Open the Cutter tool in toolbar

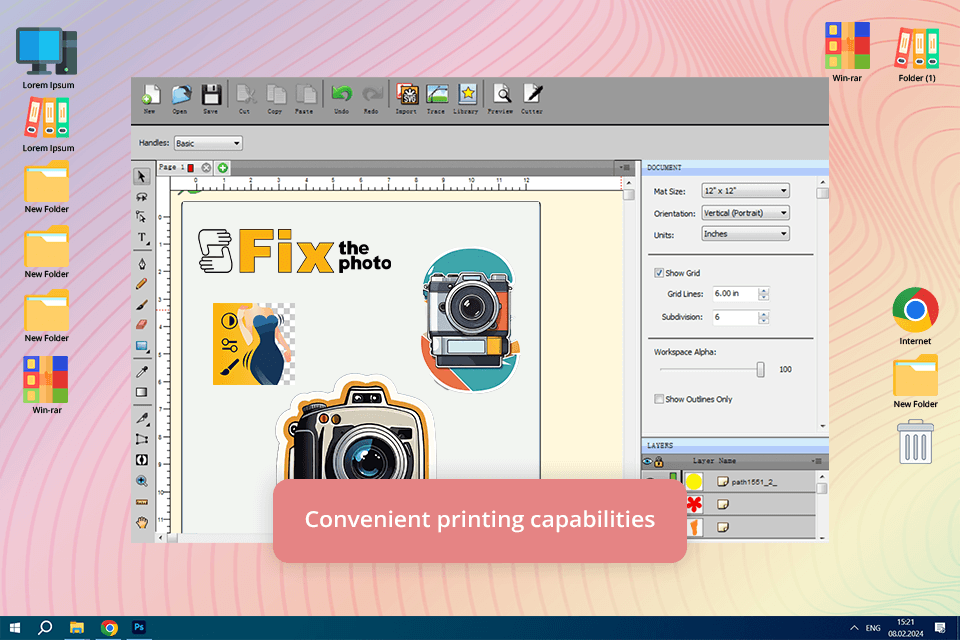tap(532, 98)
